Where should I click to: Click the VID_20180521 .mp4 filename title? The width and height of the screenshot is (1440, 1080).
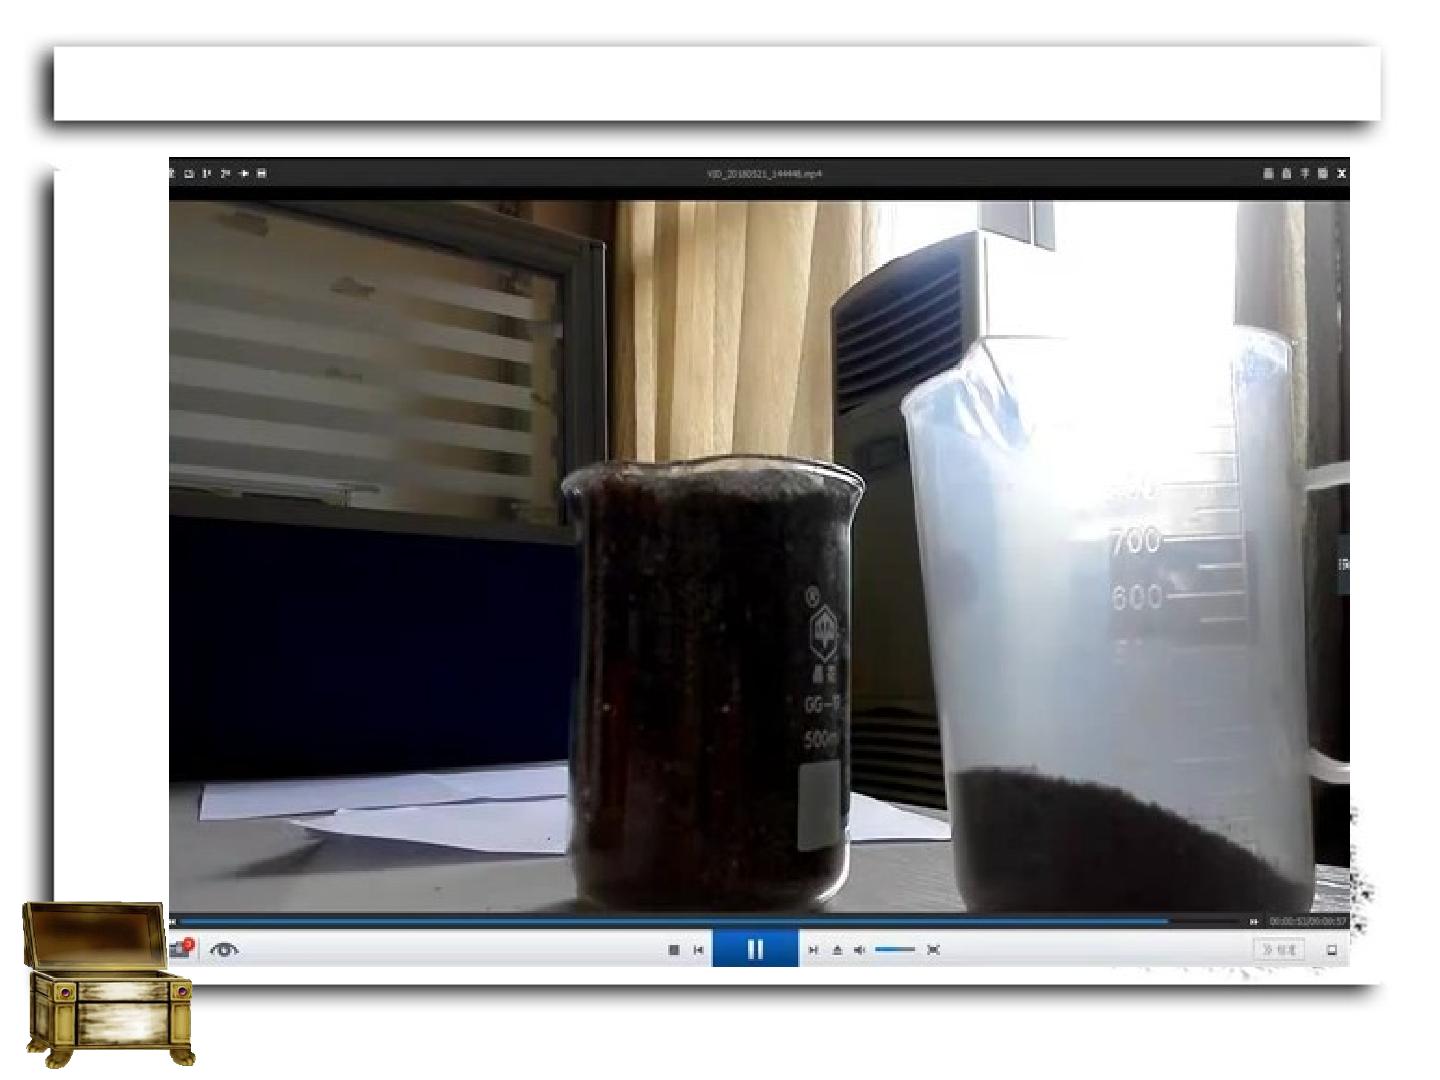[x=764, y=174]
